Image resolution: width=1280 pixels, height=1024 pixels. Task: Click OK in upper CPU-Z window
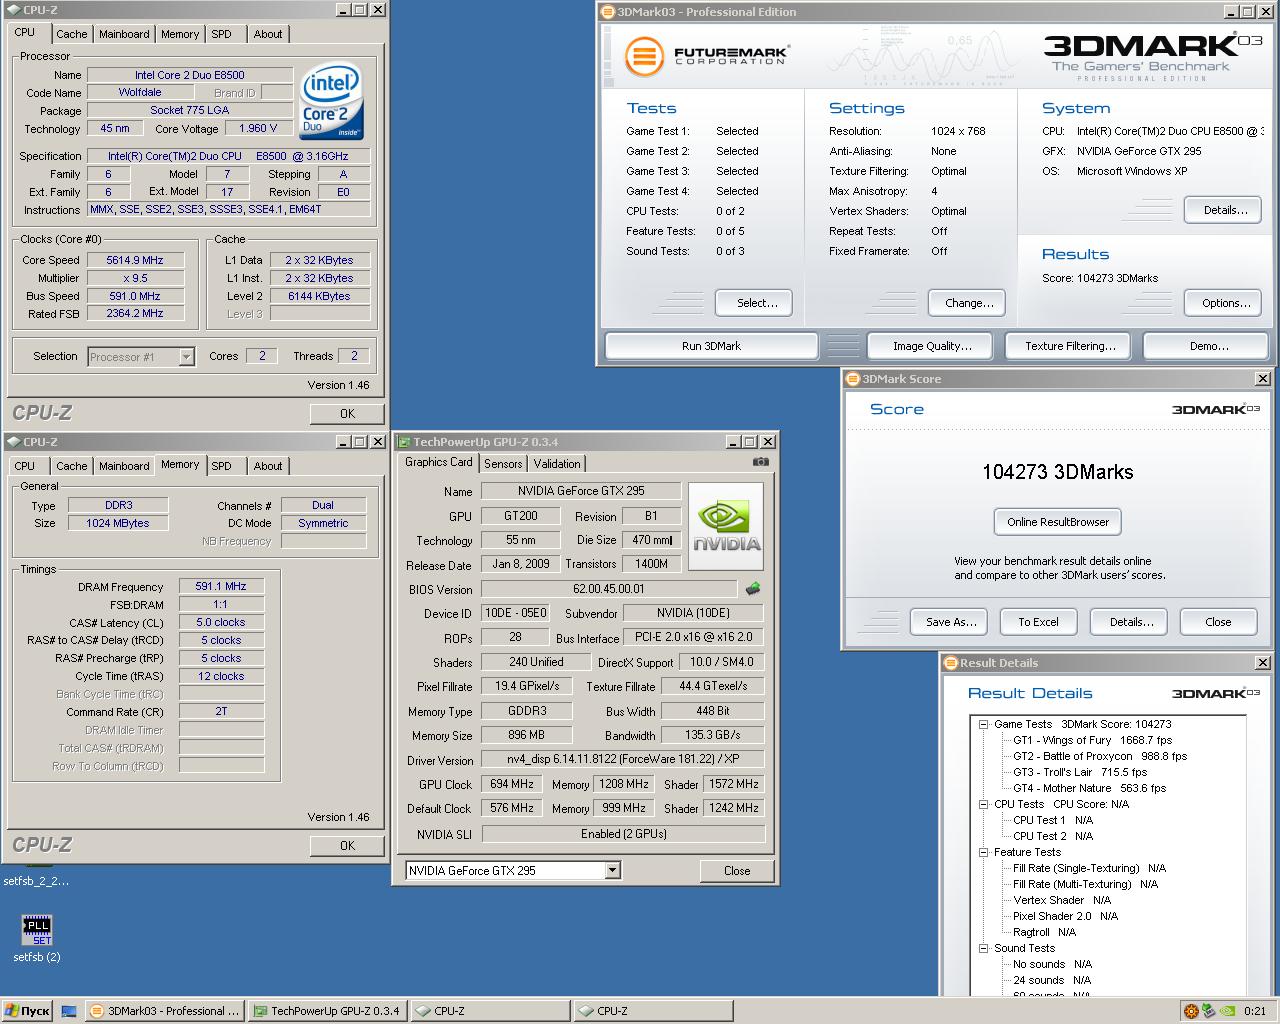347,414
